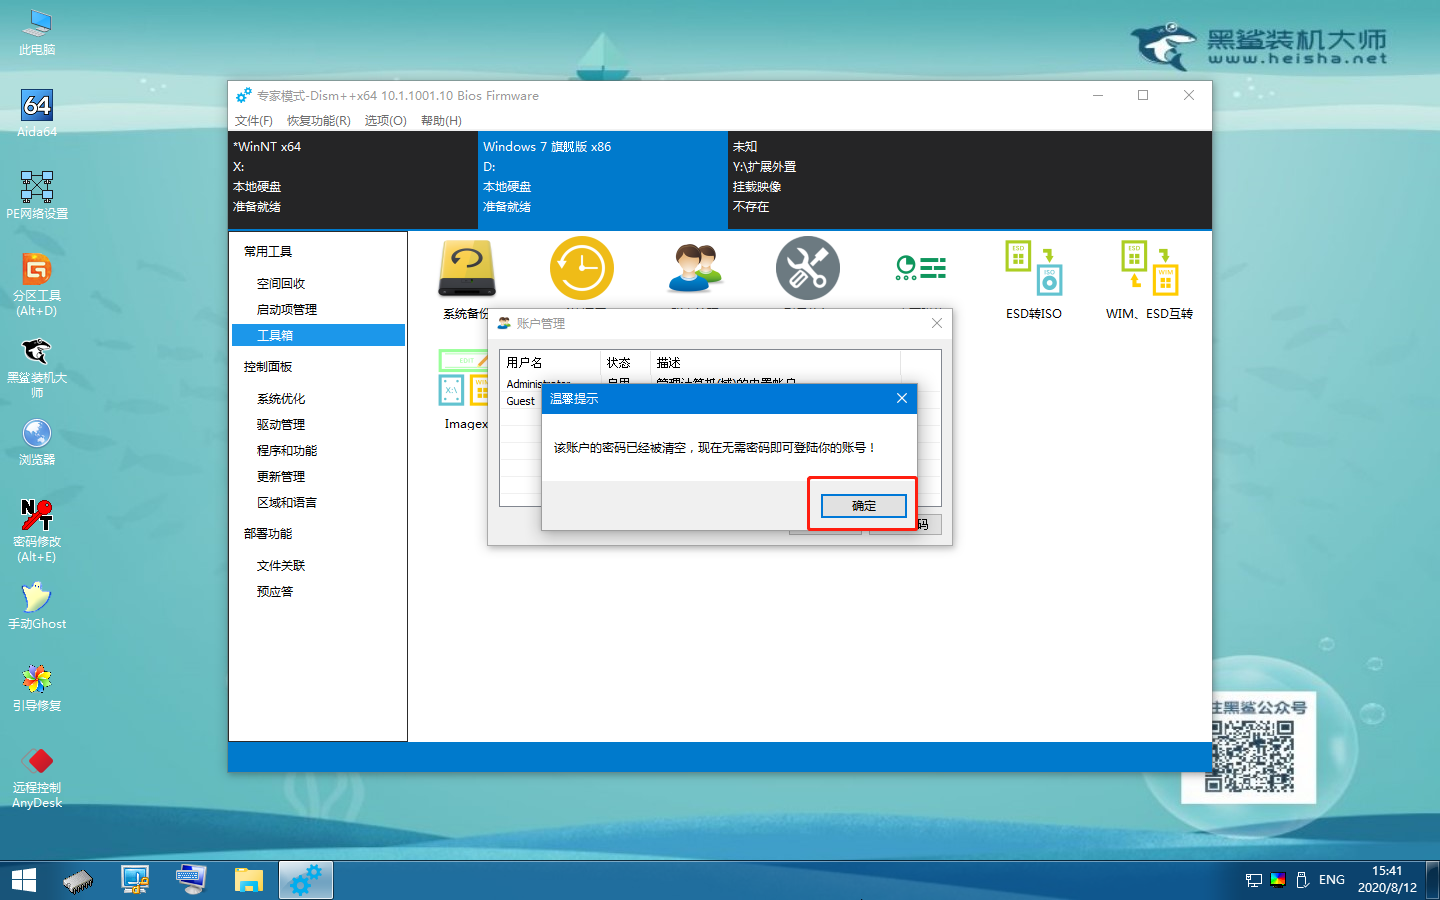Screen dimensions: 1440x900
Task: Open 驱动管理 in the sidebar
Action: (281, 425)
